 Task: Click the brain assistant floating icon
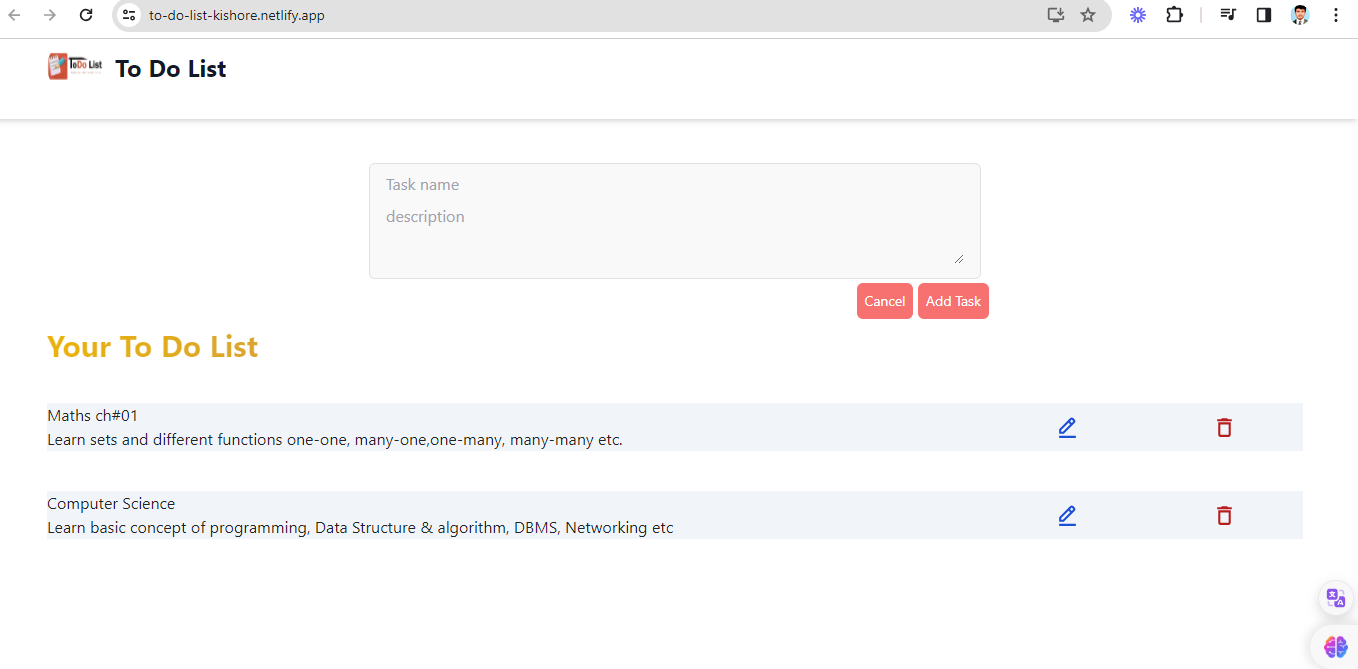pyautogui.click(x=1335, y=647)
